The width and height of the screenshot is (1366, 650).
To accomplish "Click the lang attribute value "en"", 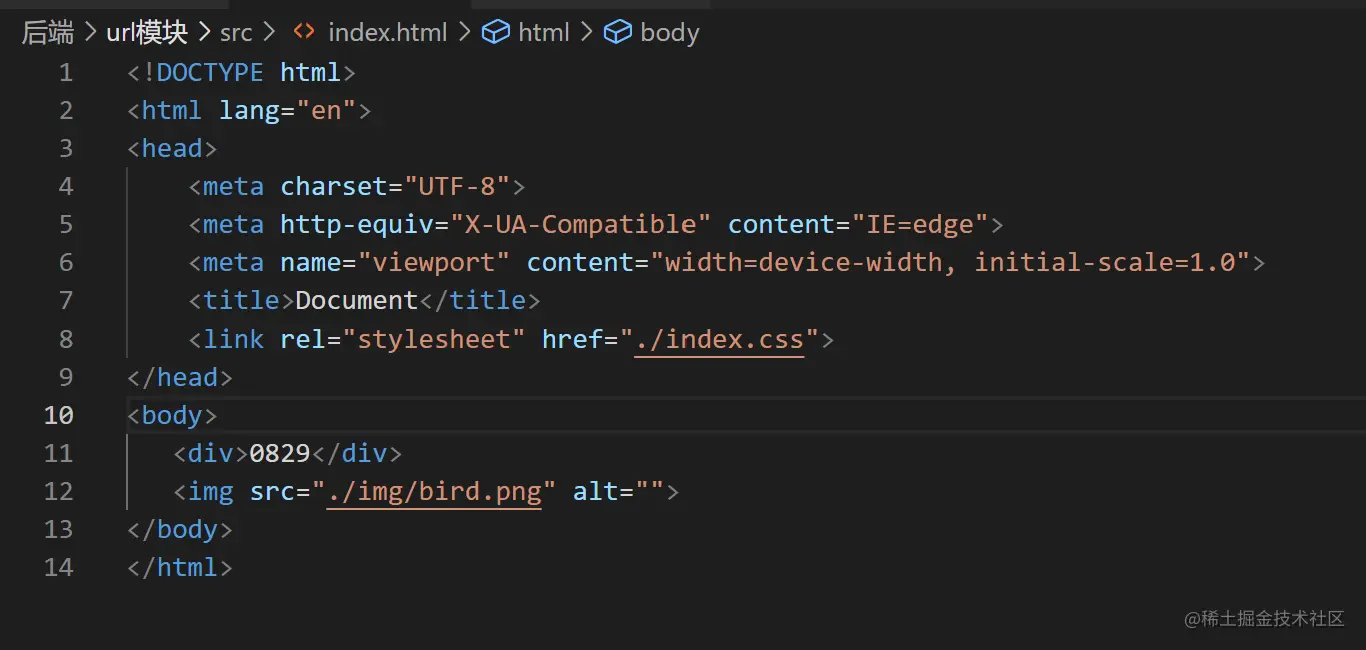I will coord(326,111).
